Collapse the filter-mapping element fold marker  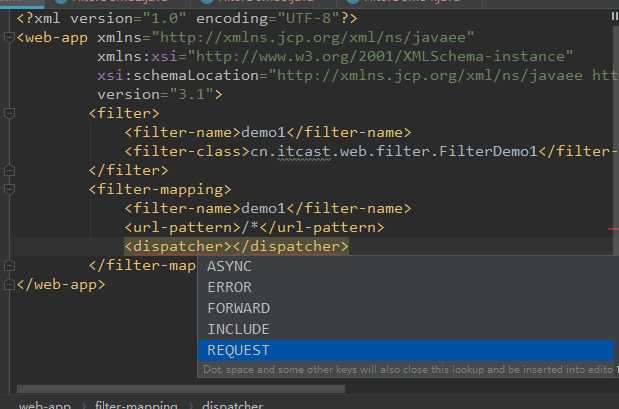point(9,189)
